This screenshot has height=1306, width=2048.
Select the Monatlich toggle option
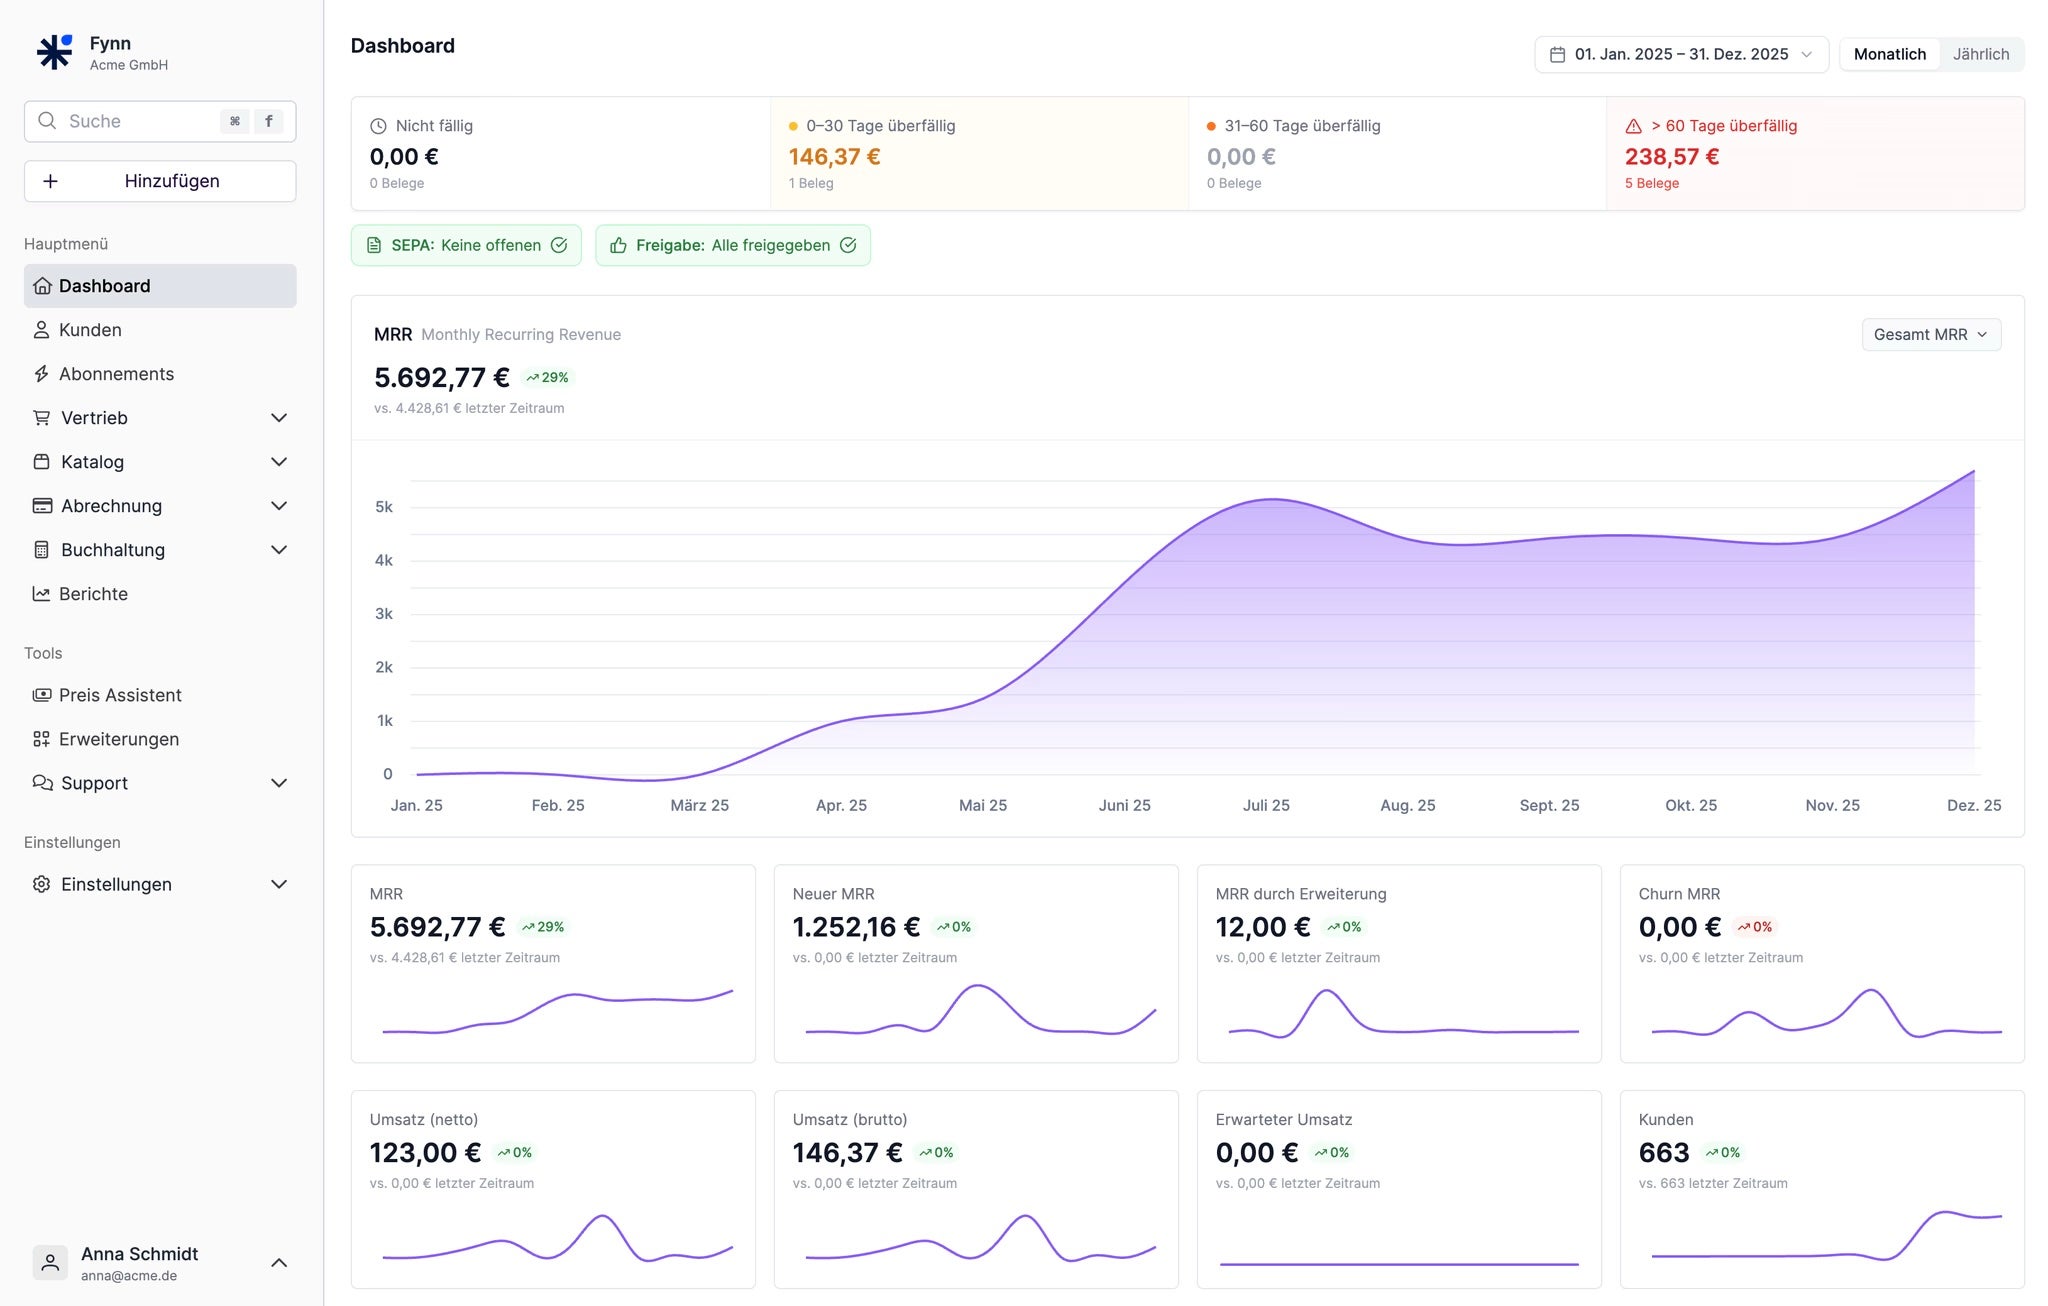[x=1889, y=54]
